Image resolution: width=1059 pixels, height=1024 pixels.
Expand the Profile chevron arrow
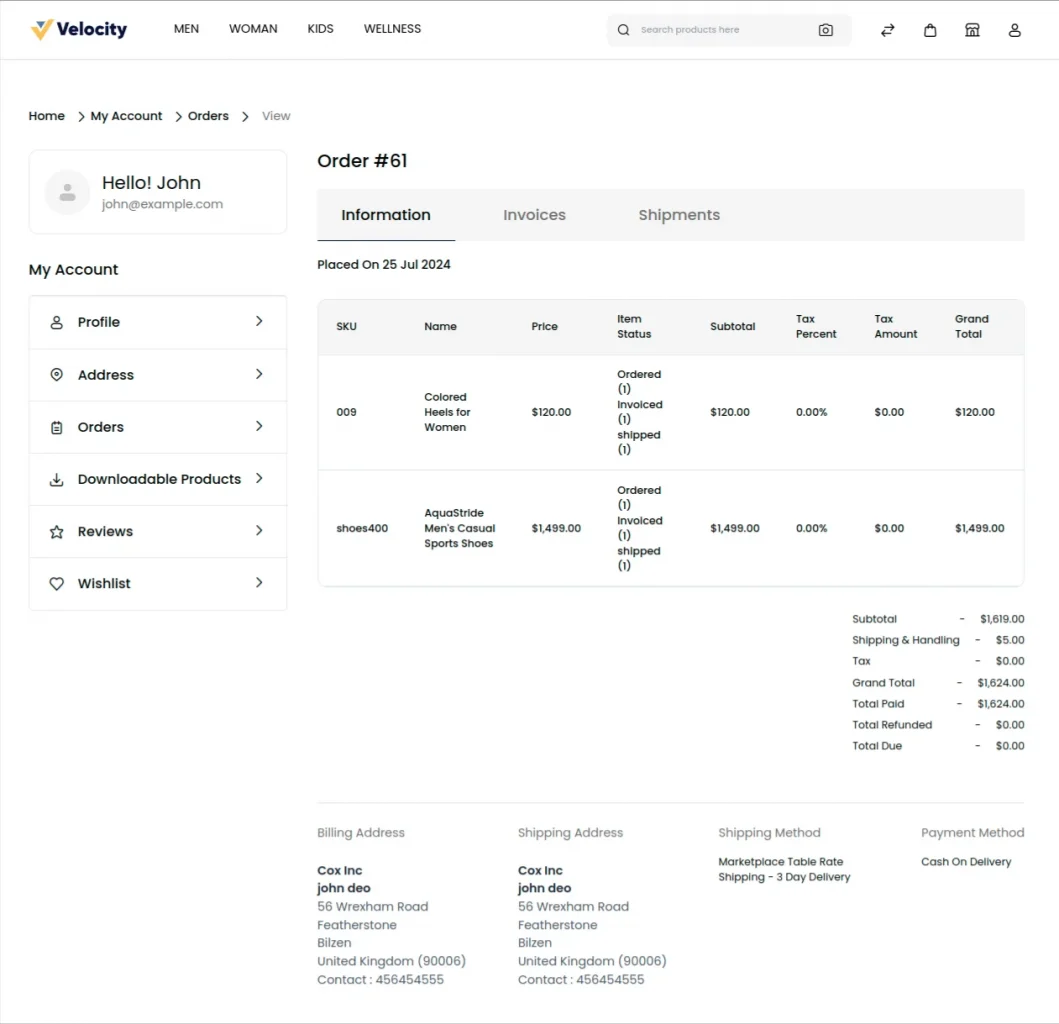pyautogui.click(x=259, y=322)
